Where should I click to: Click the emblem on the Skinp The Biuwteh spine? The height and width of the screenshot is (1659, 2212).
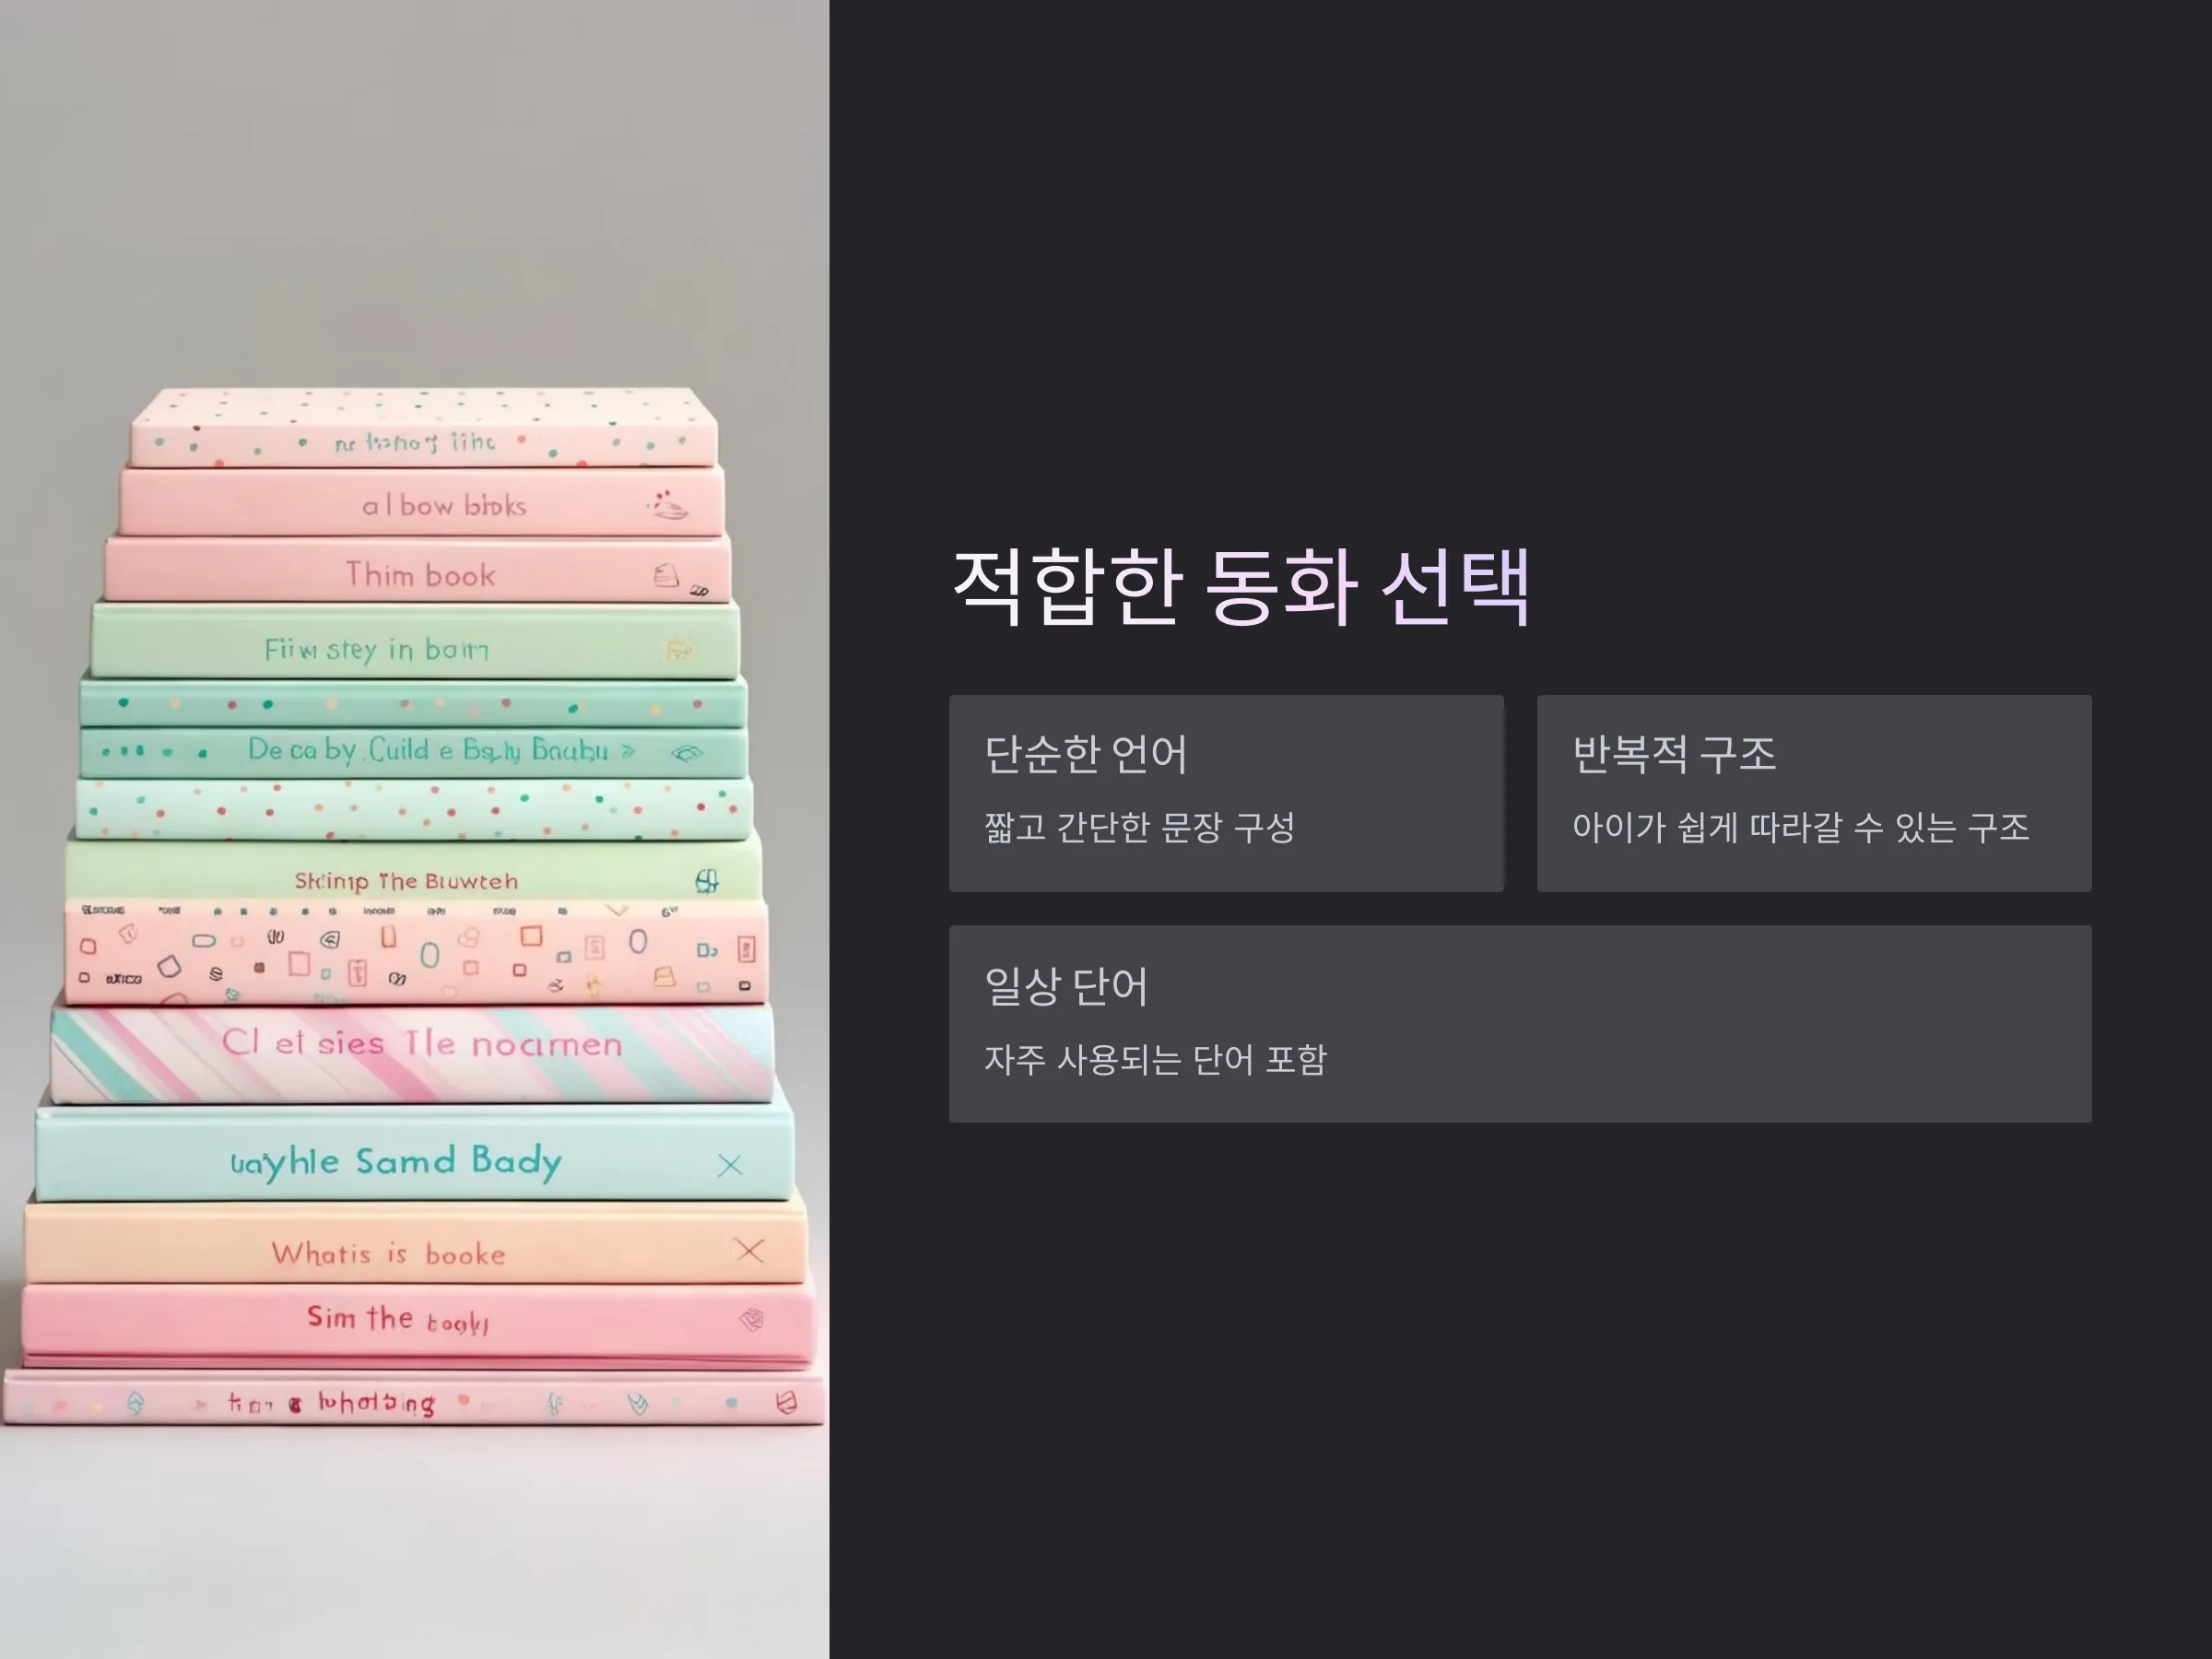(707, 881)
